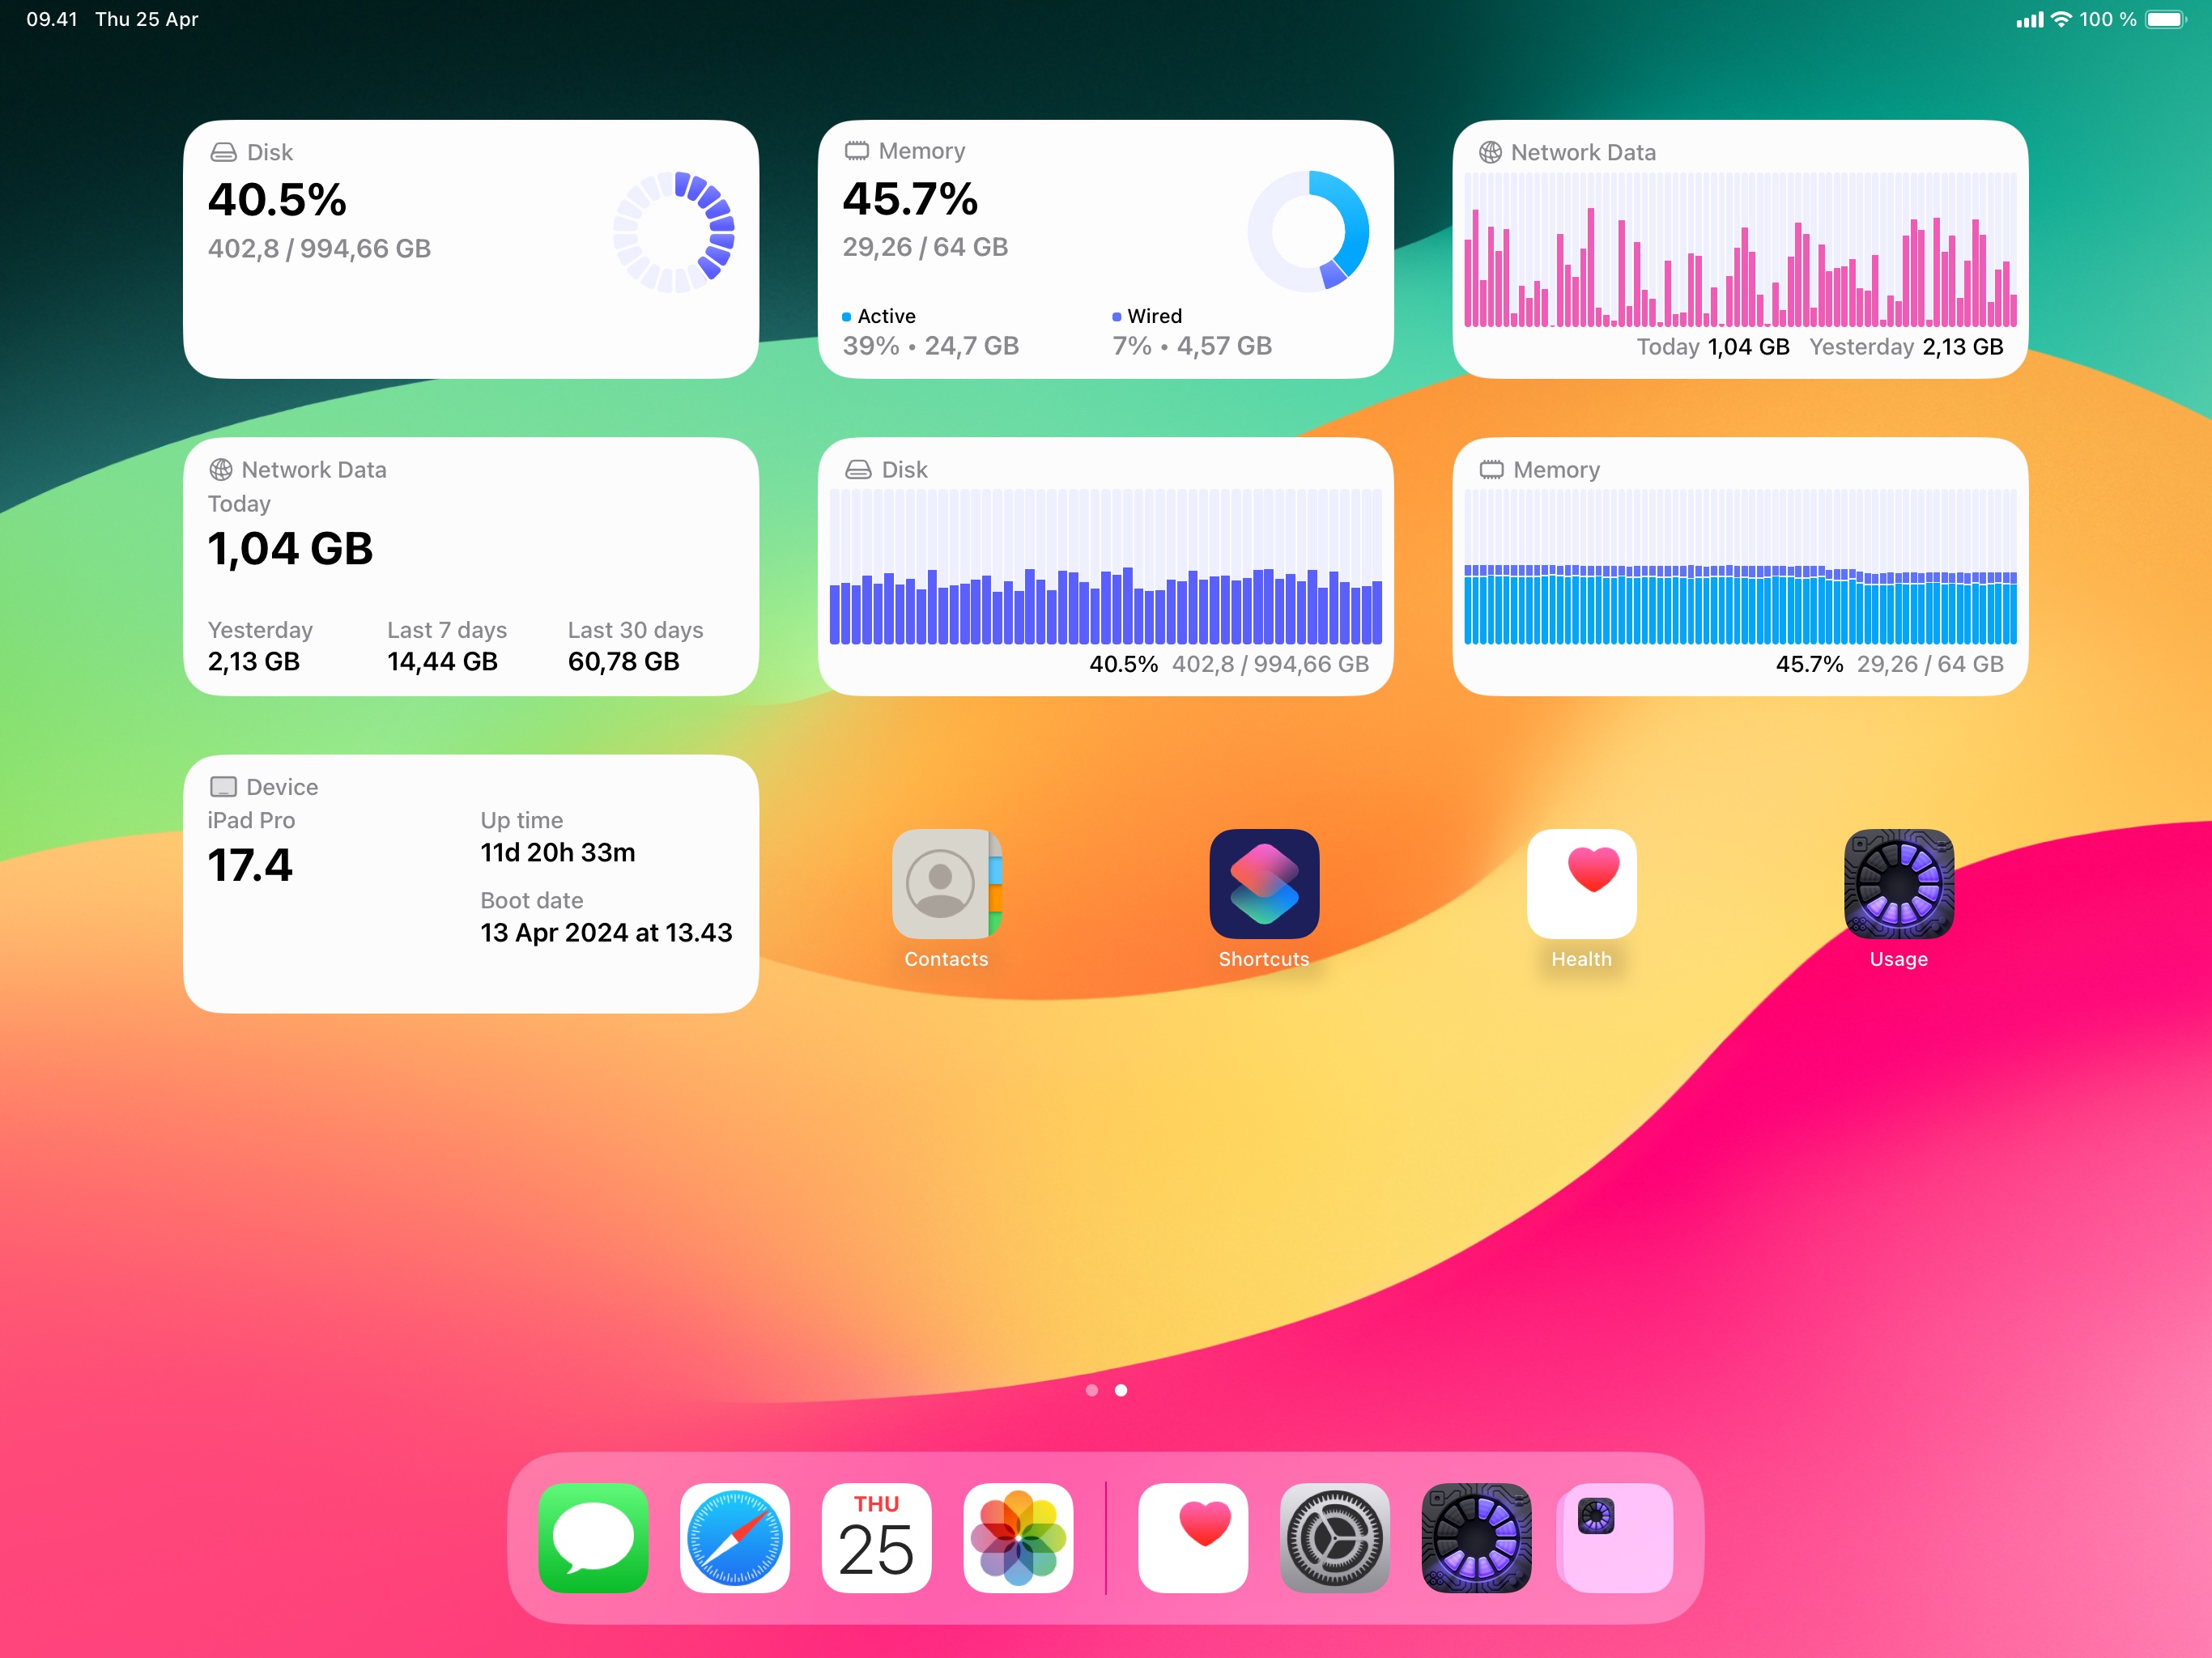Open the Contacts app

point(946,884)
